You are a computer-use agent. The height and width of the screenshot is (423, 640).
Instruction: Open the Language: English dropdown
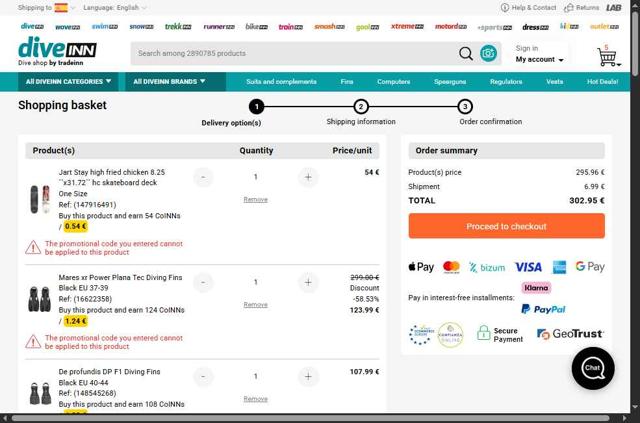115,7
